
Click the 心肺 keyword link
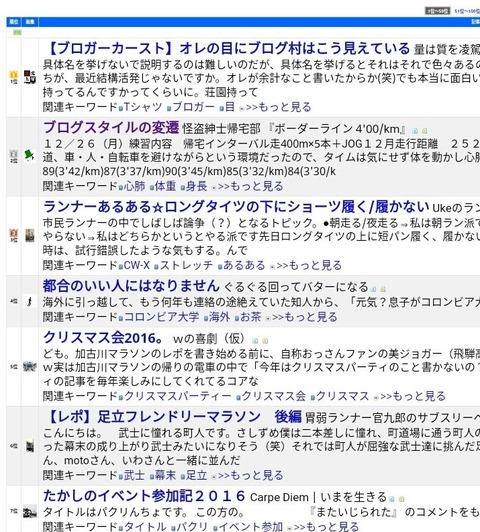pos(135,186)
